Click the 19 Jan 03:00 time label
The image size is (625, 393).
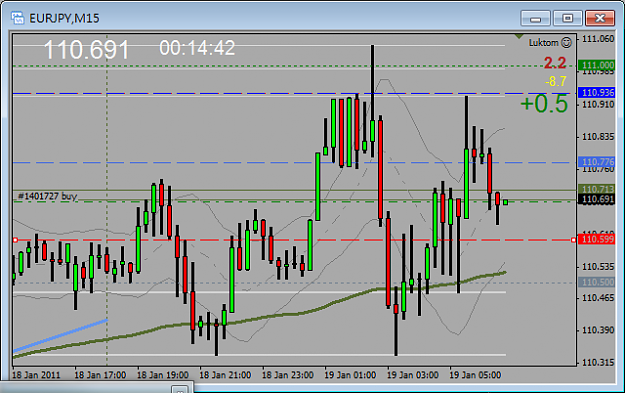[x=413, y=375]
